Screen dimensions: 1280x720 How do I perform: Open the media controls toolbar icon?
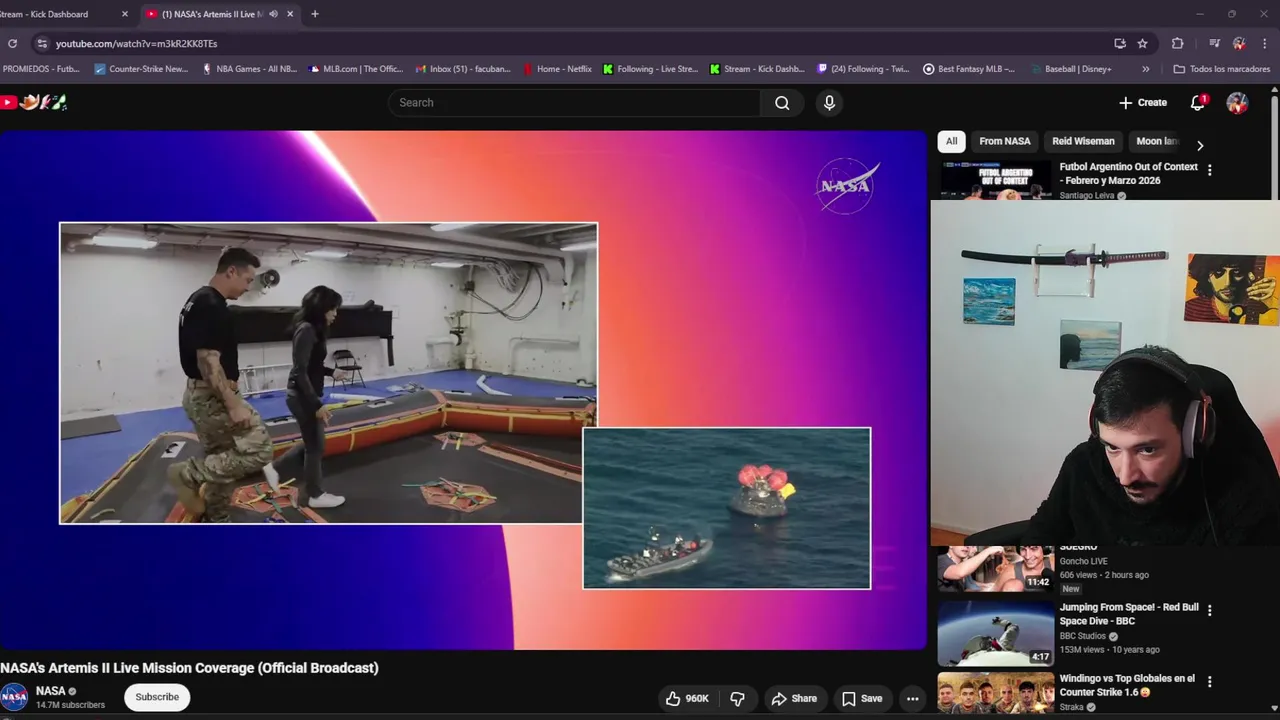(1214, 43)
